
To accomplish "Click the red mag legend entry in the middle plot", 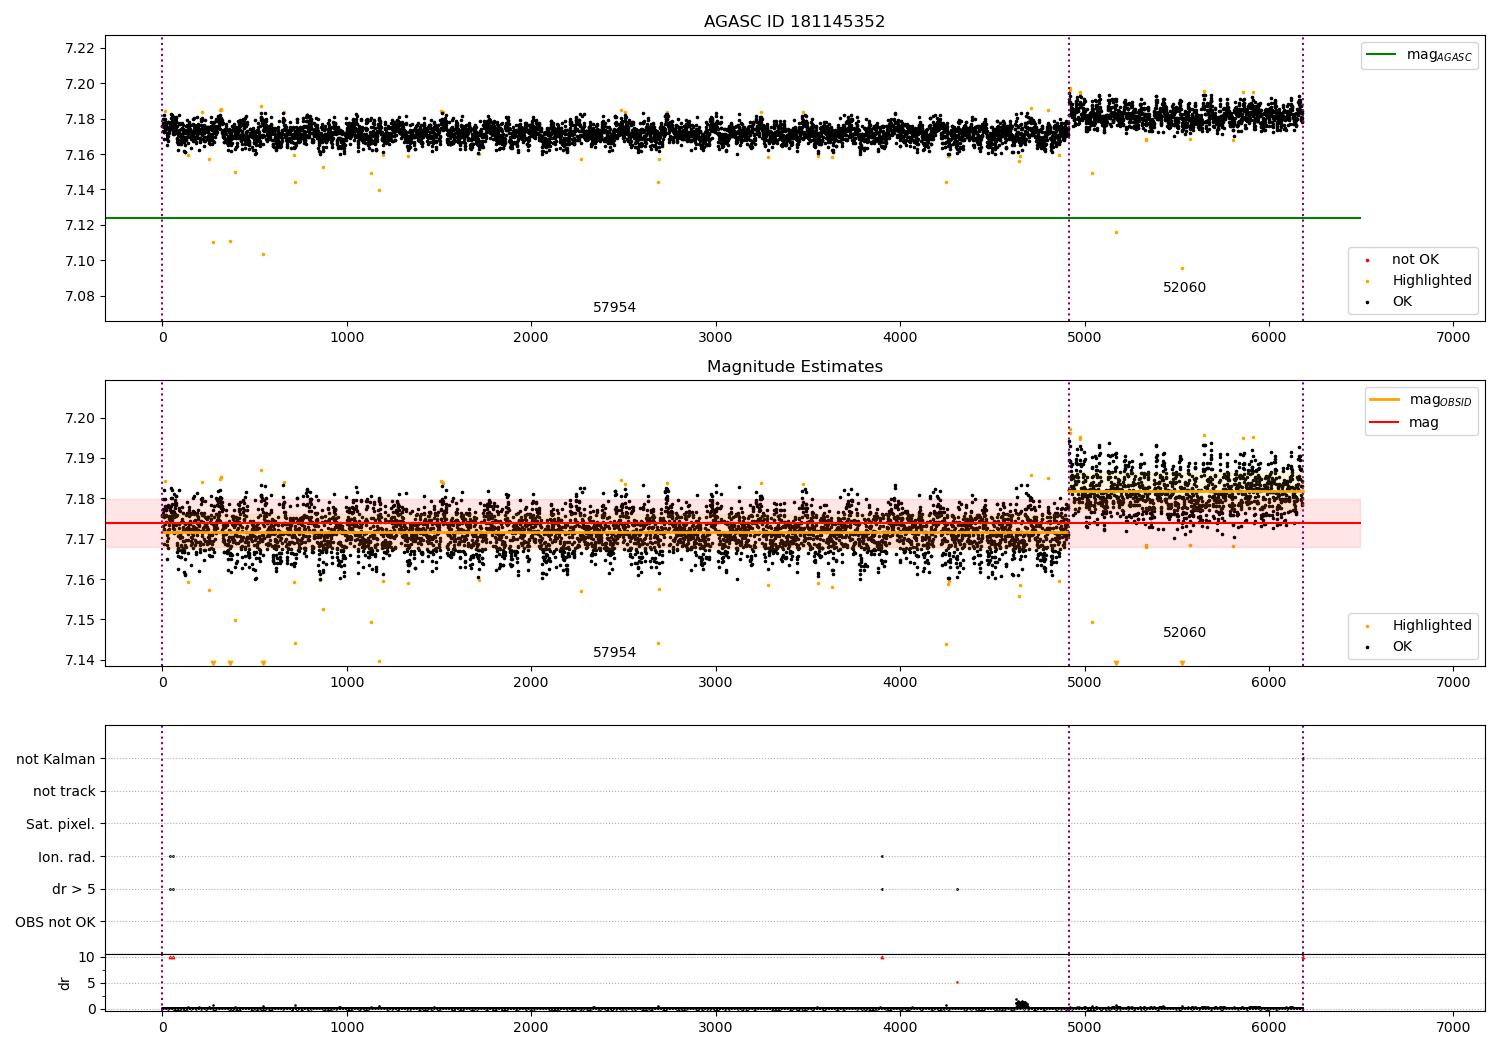I will pos(1404,423).
